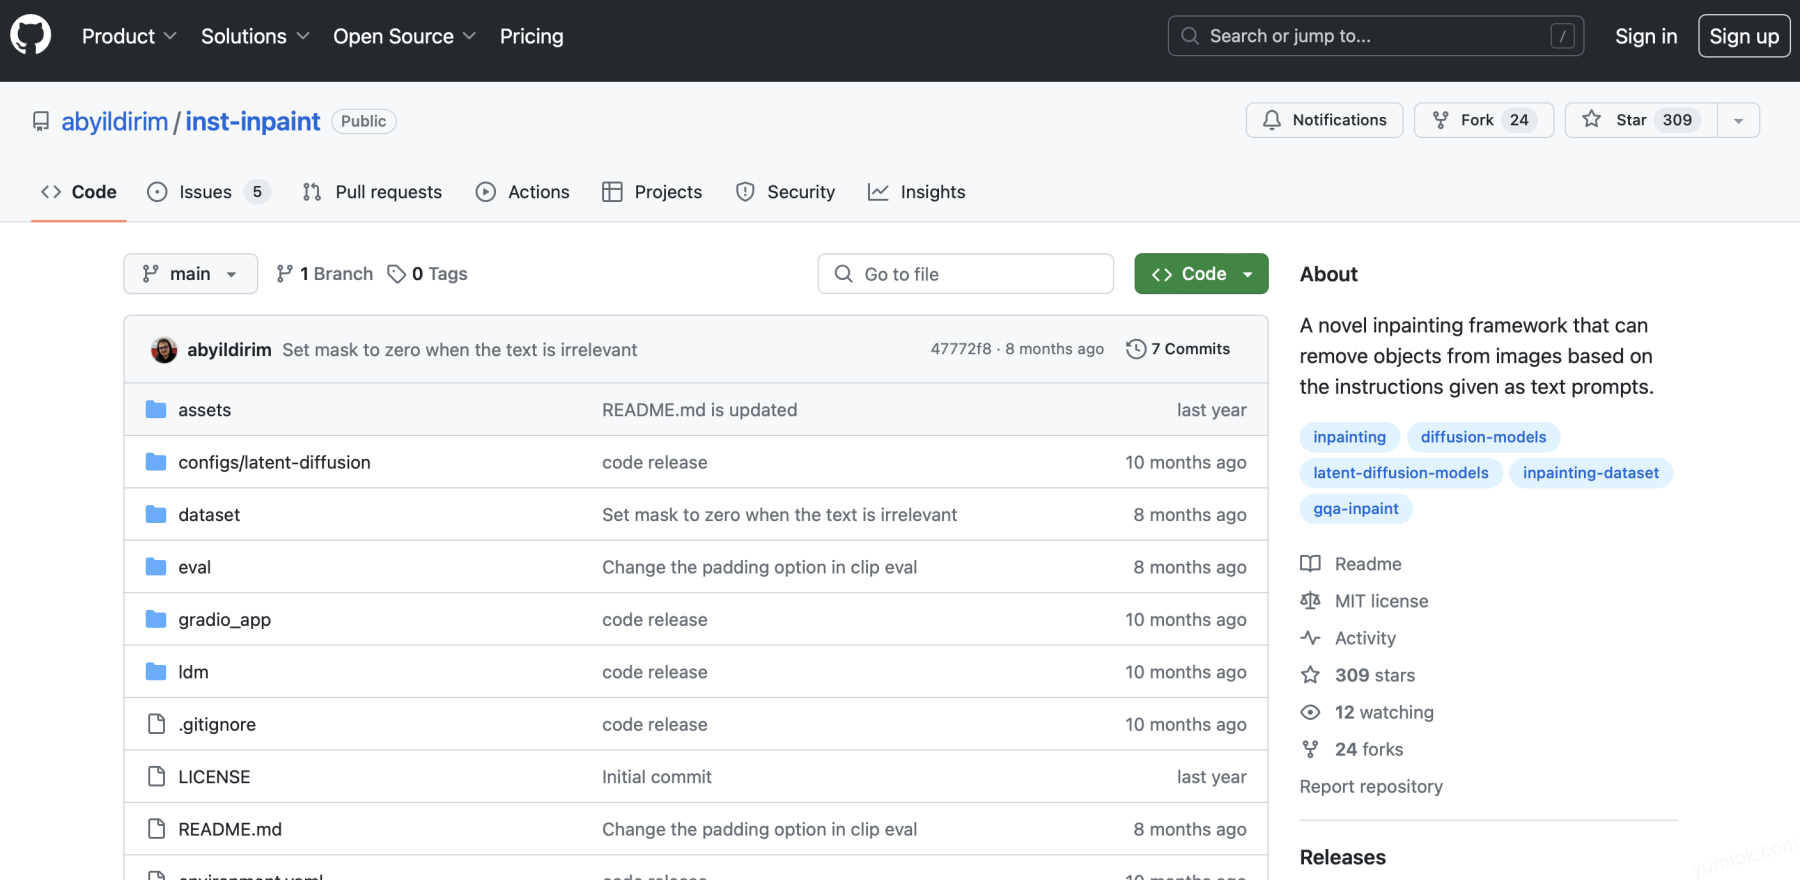1800x880 pixels.
Task: Click the Star icon button
Action: click(1591, 120)
